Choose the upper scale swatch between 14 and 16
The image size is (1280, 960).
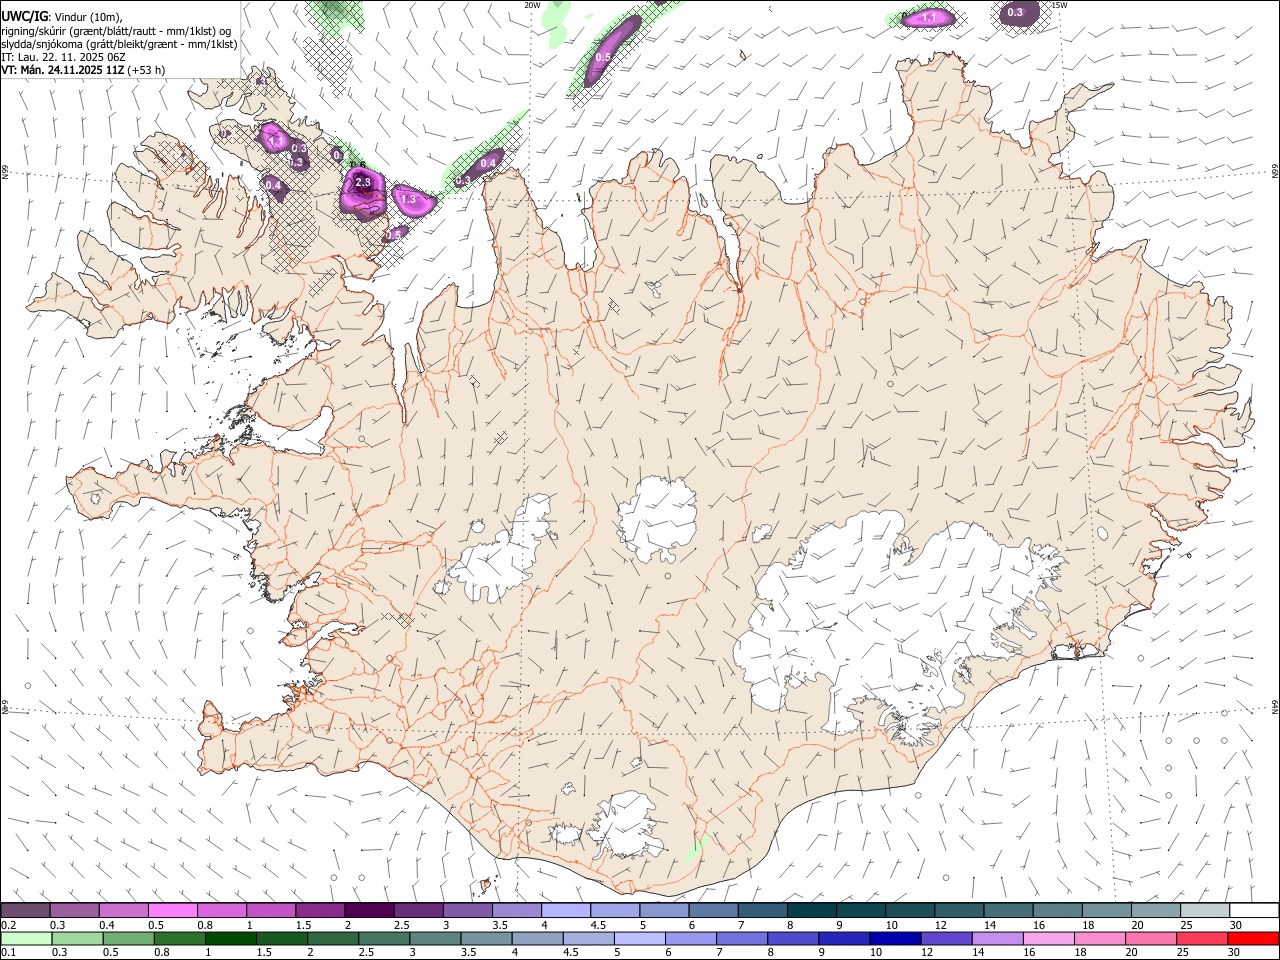(x=1007, y=910)
